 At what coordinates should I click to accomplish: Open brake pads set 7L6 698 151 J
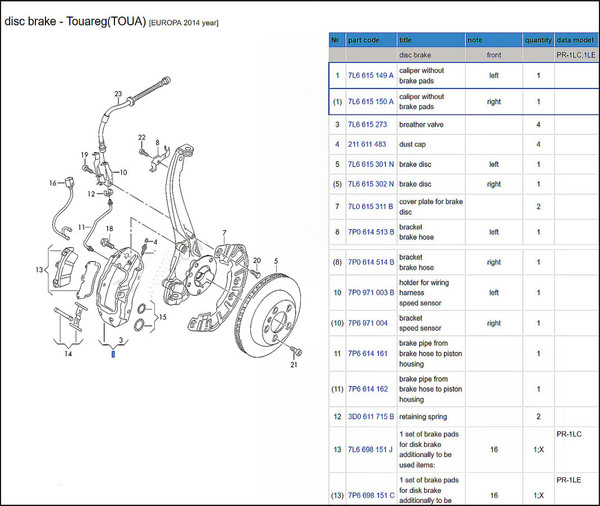click(370, 451)
